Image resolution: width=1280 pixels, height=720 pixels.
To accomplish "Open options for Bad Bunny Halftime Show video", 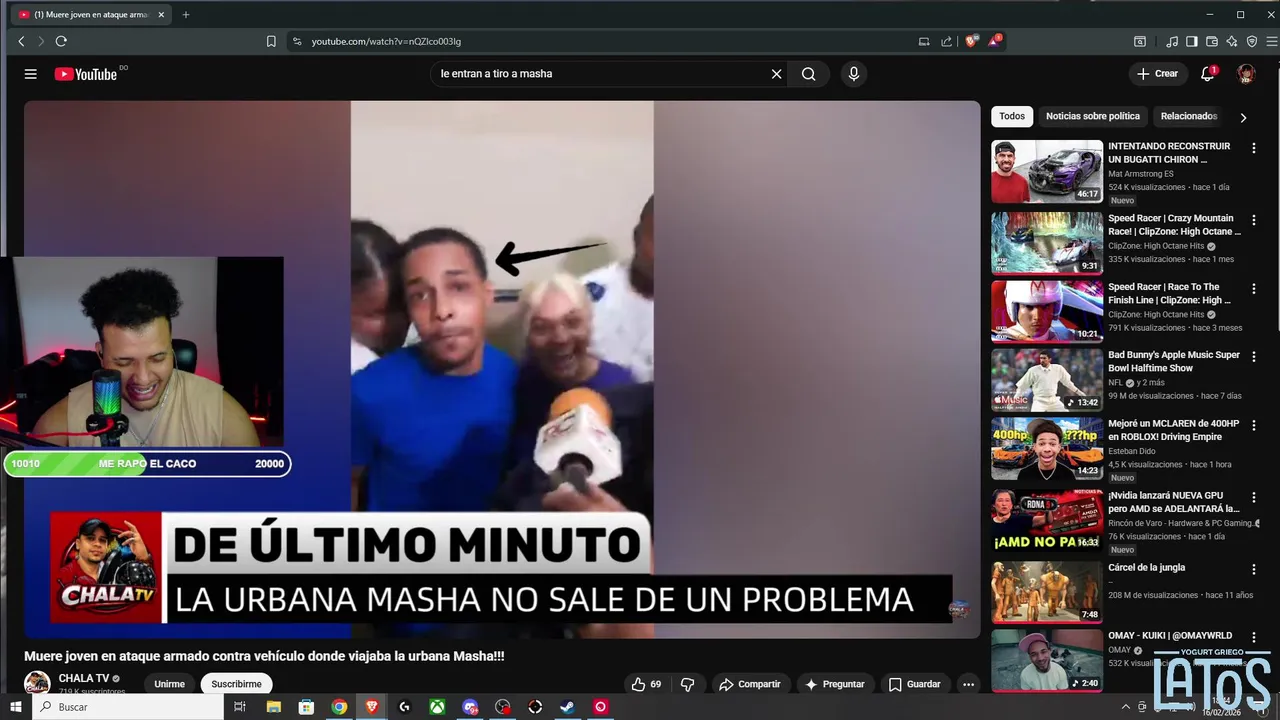I will point(1253,356).
